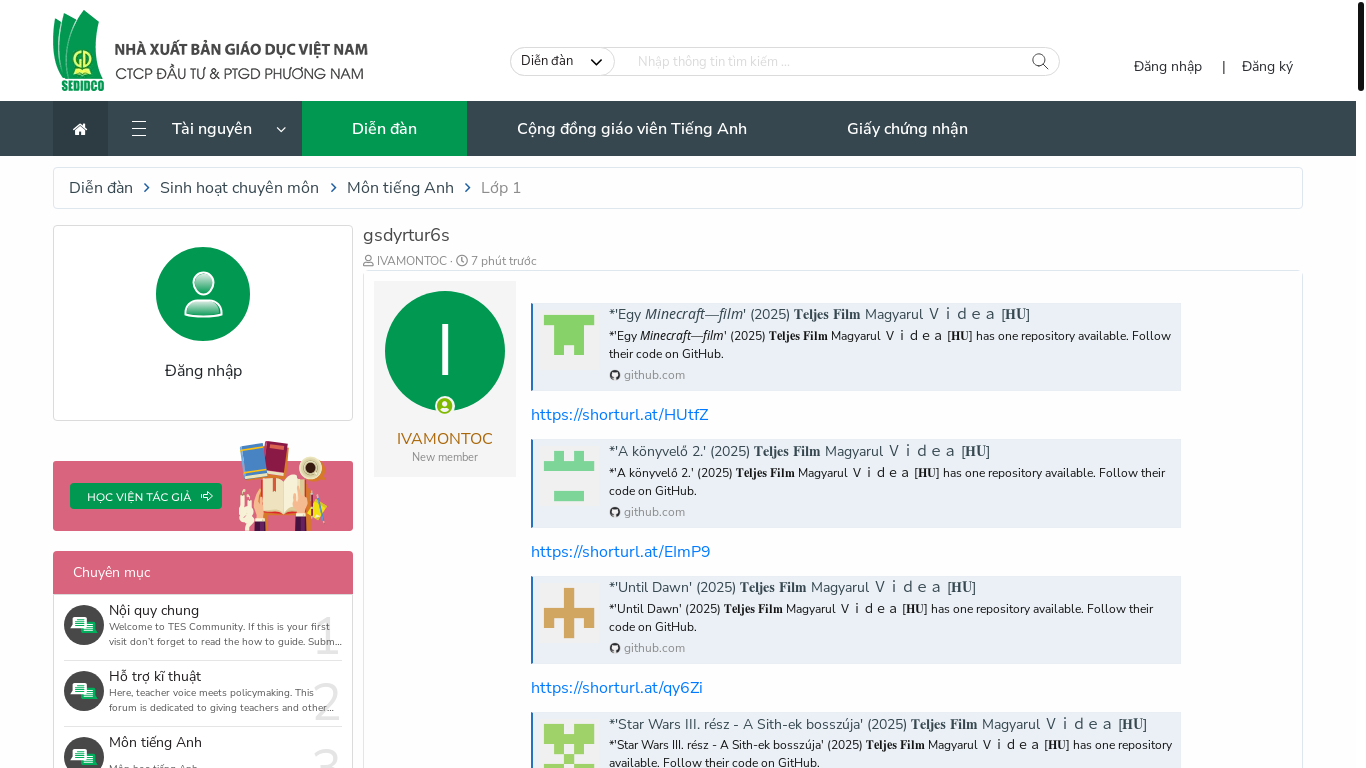Open the Giấy chứng nhận tab

tap(907, 129)
